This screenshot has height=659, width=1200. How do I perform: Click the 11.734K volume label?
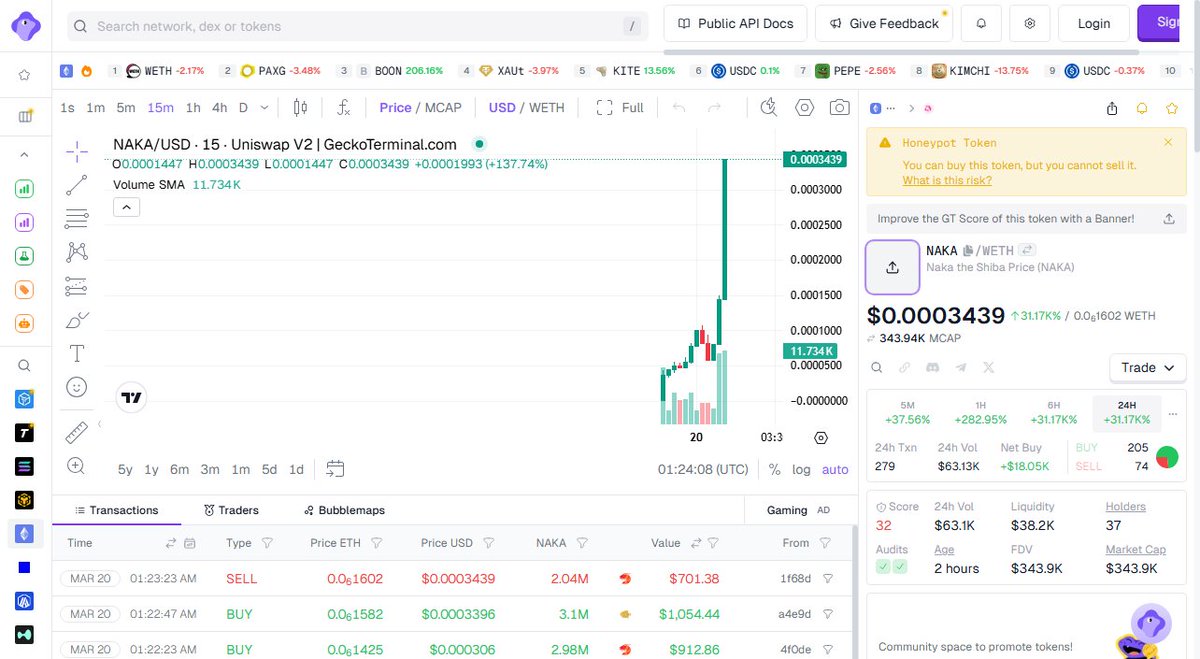[811, 351]
